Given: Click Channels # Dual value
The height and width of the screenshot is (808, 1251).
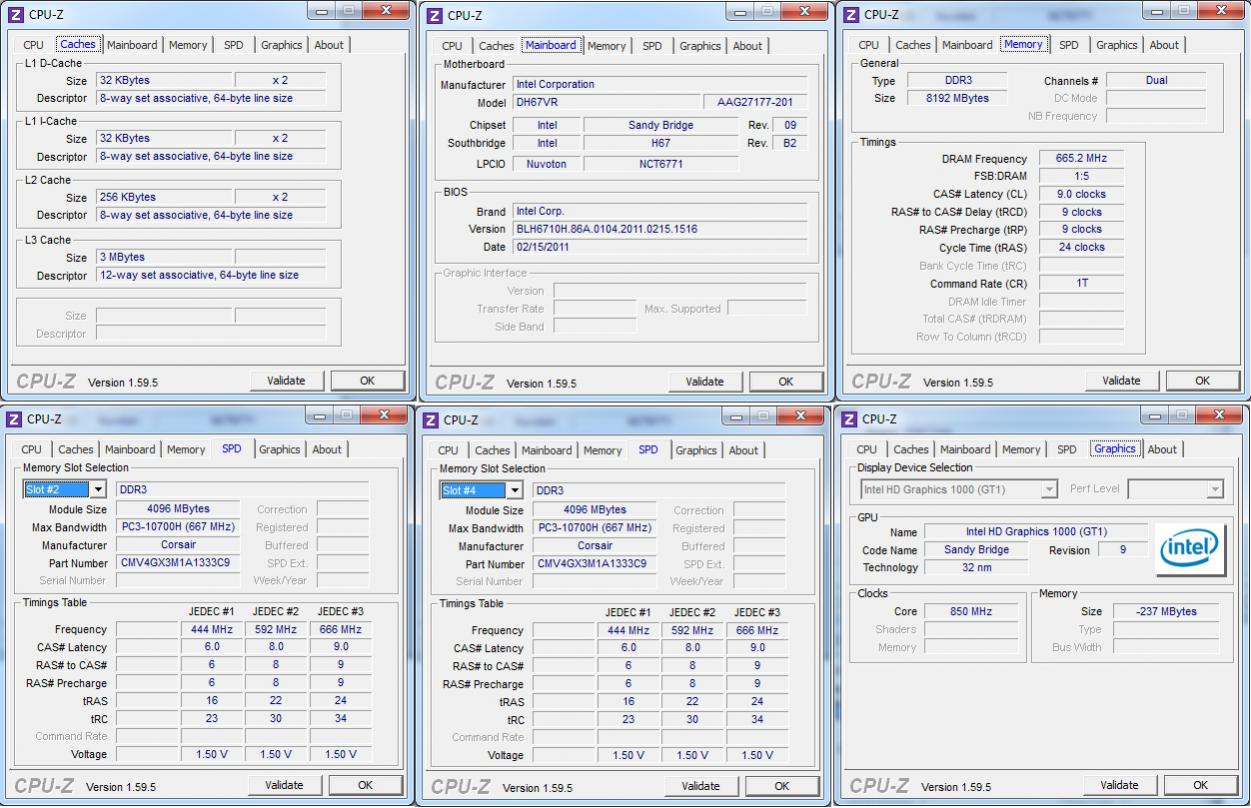Looking at the screenshot, I should [x=1156, y=81].
